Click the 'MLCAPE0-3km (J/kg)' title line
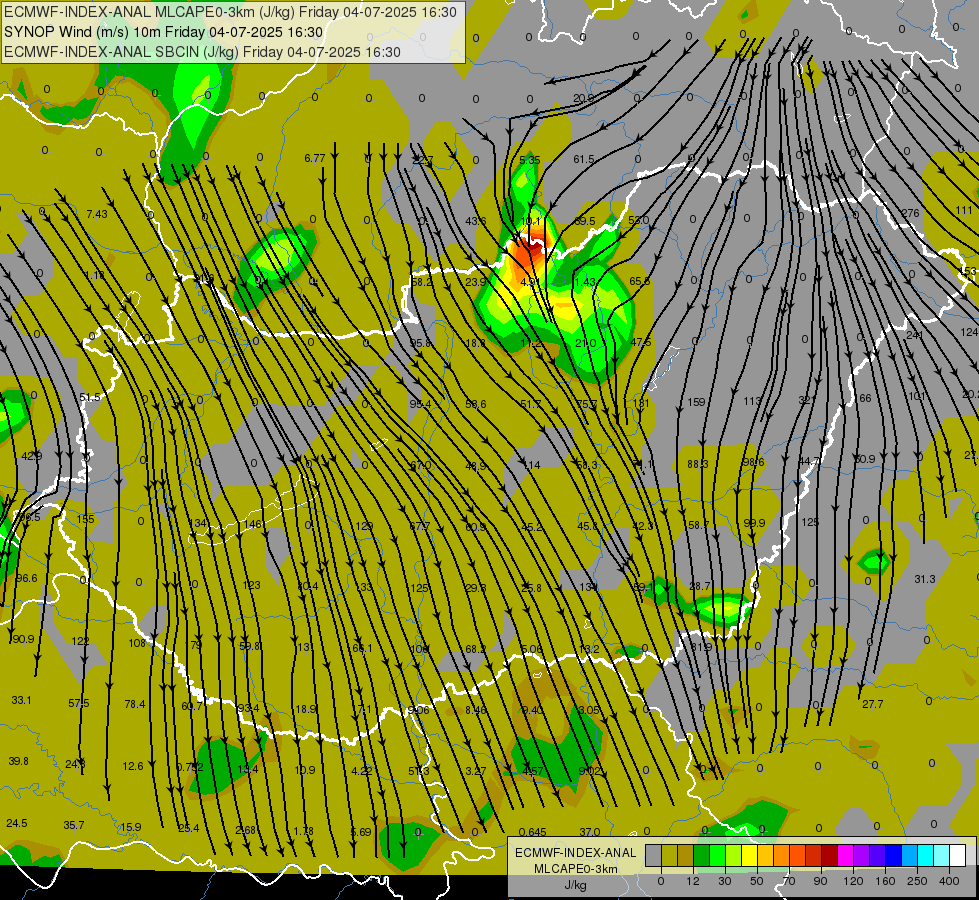The height and width of the screenshot is (900, 979). click(230, 12)
